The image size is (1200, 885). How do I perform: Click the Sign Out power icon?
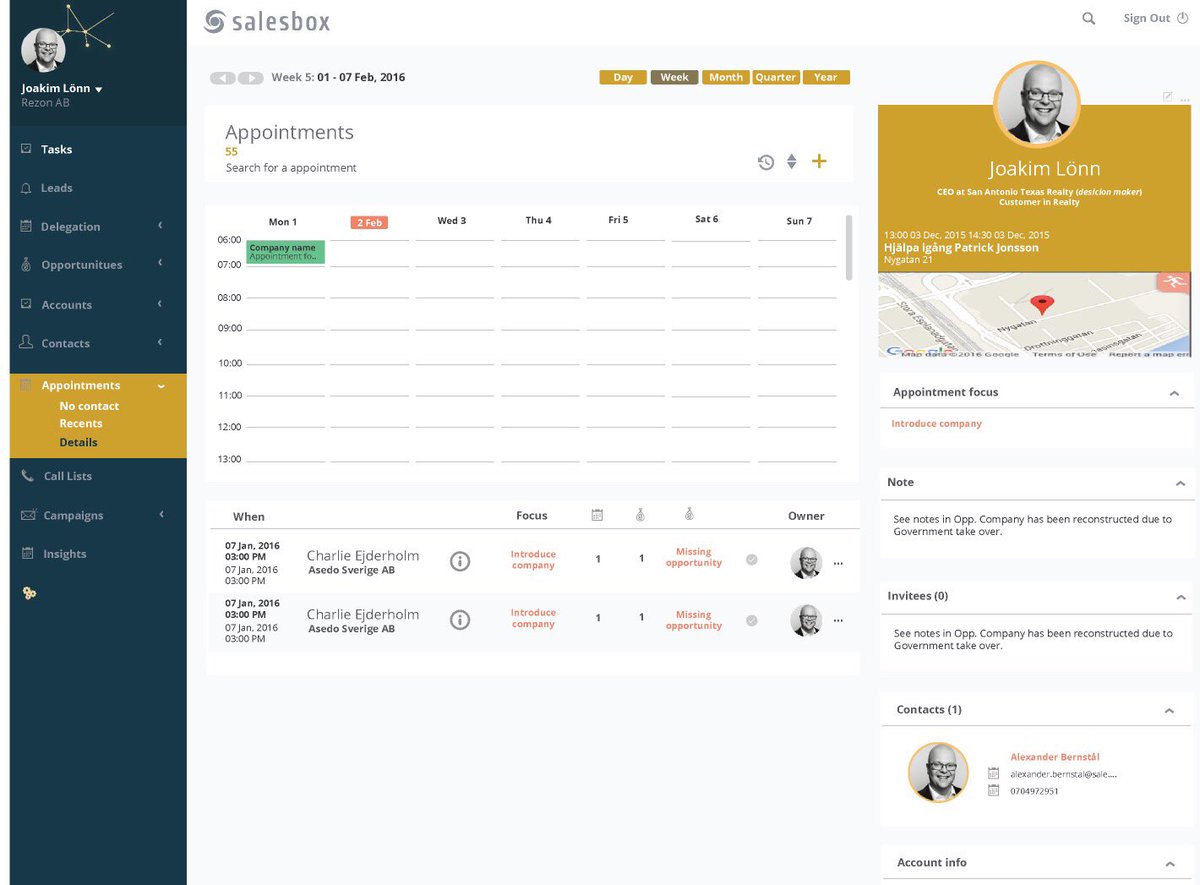coord(1182,18)
